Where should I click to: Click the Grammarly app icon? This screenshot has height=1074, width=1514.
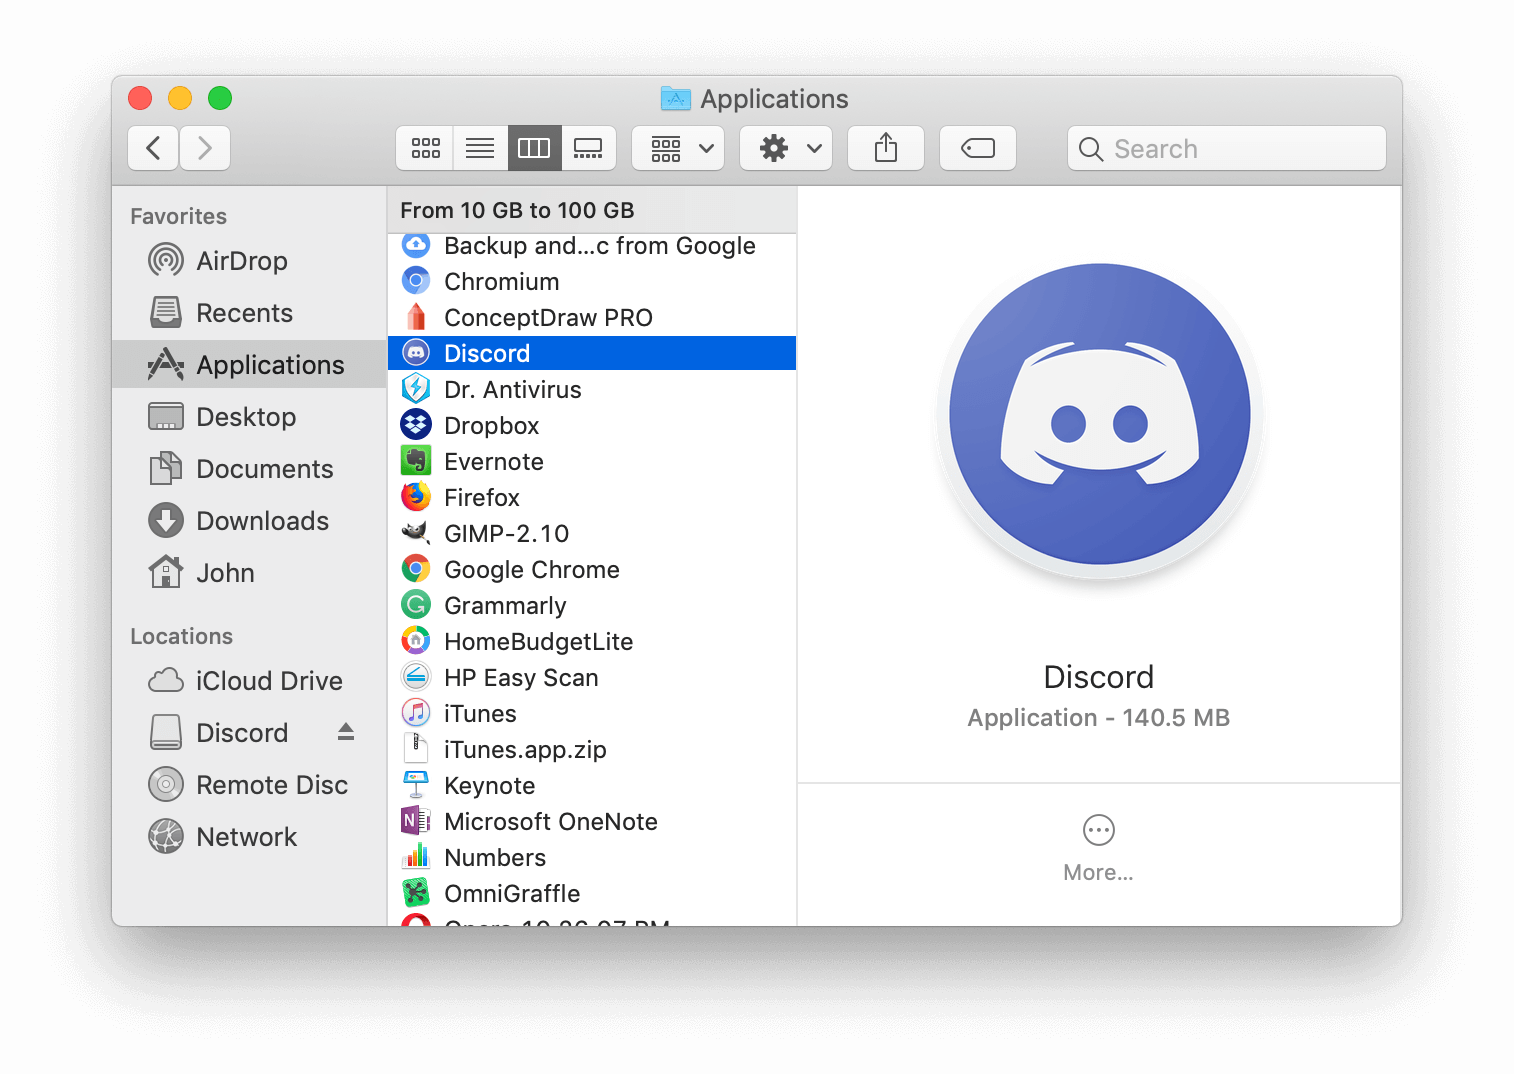click(x=416, y=605)
